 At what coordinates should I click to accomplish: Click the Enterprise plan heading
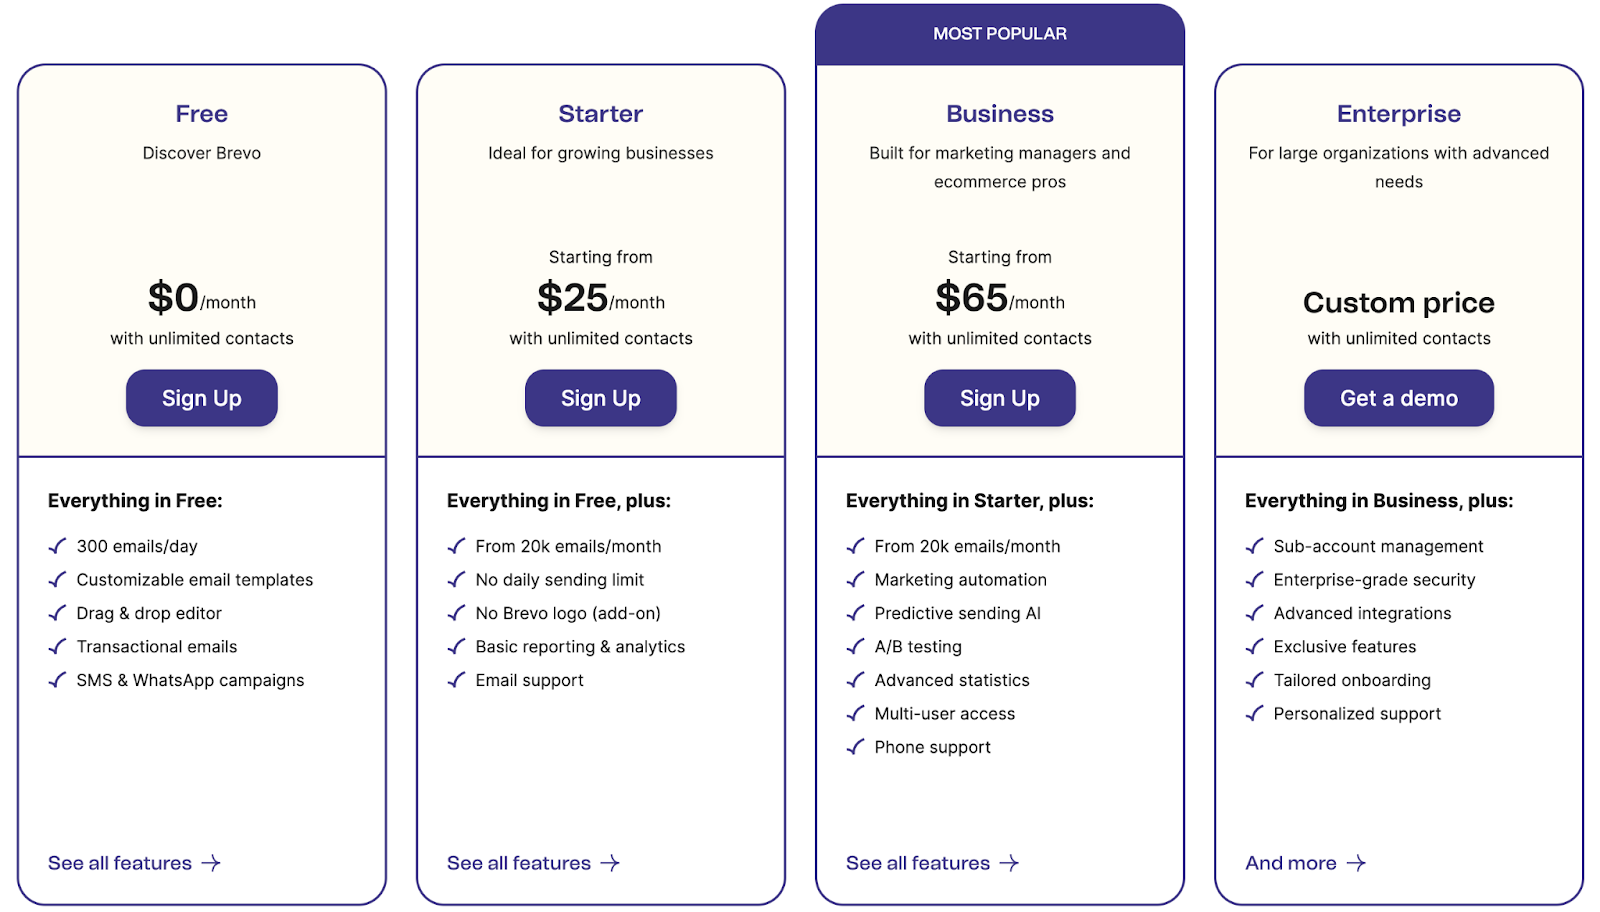pos(1398,114)
